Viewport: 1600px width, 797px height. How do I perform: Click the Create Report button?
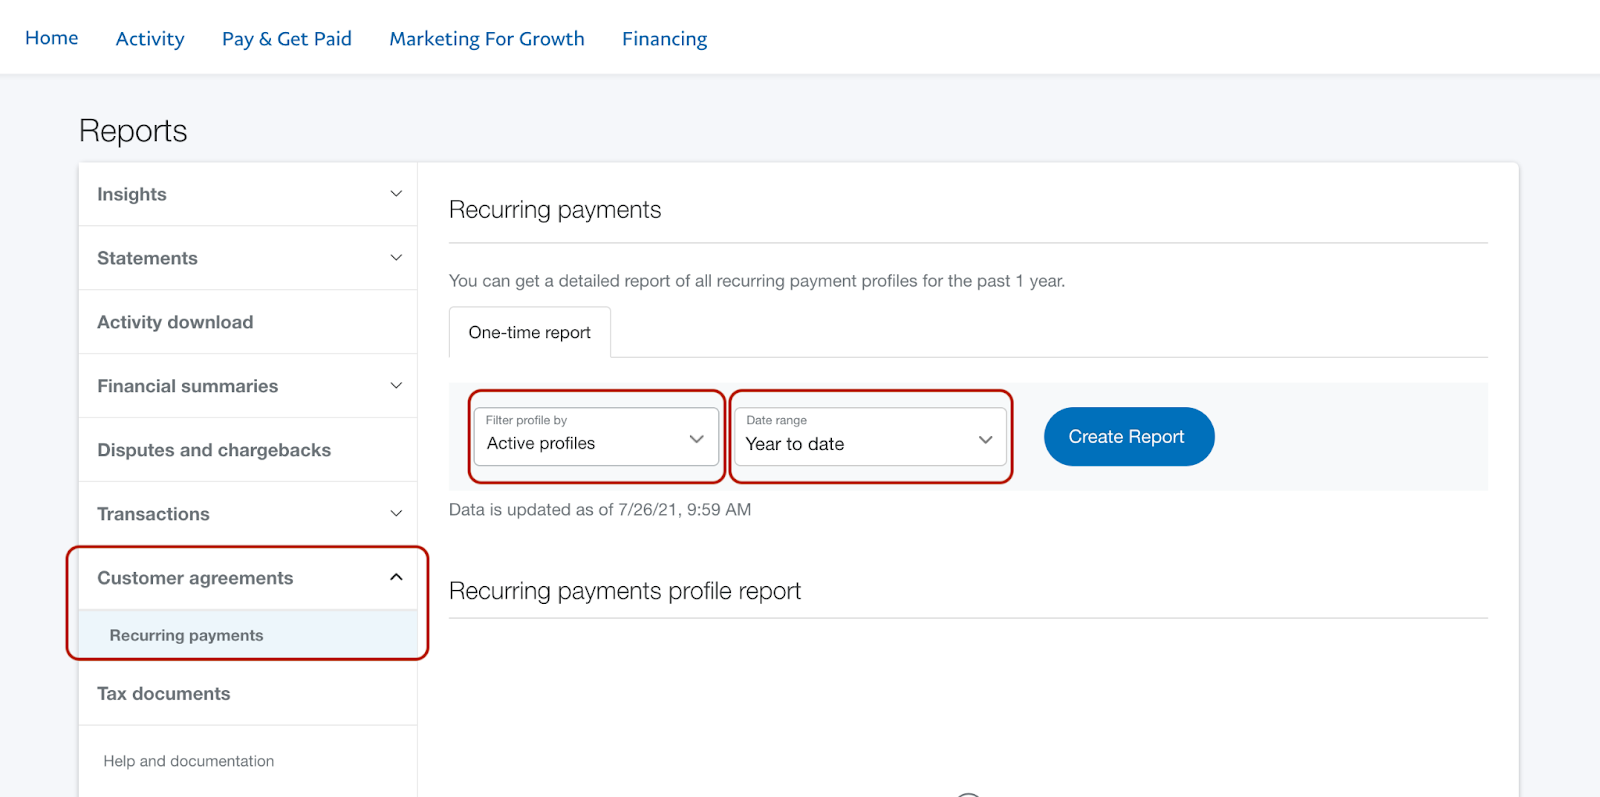tap(1129, 436)
